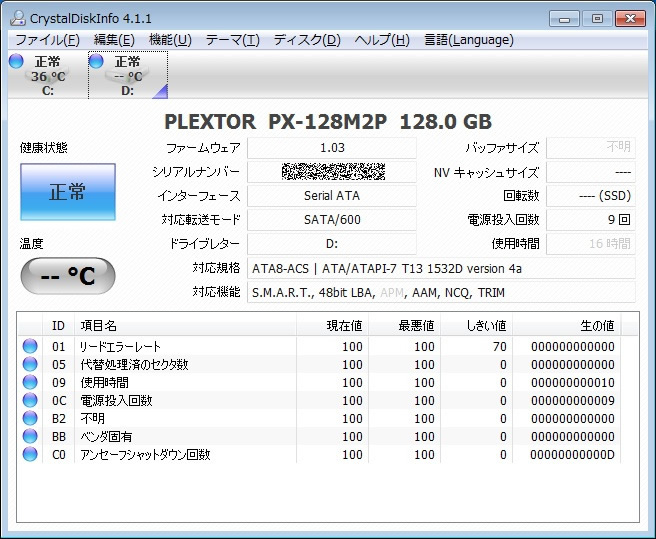The width and height of the screenshot is (656, 539).
Task: Close the CrystalDiskInfo window
Action: point(630,19)
